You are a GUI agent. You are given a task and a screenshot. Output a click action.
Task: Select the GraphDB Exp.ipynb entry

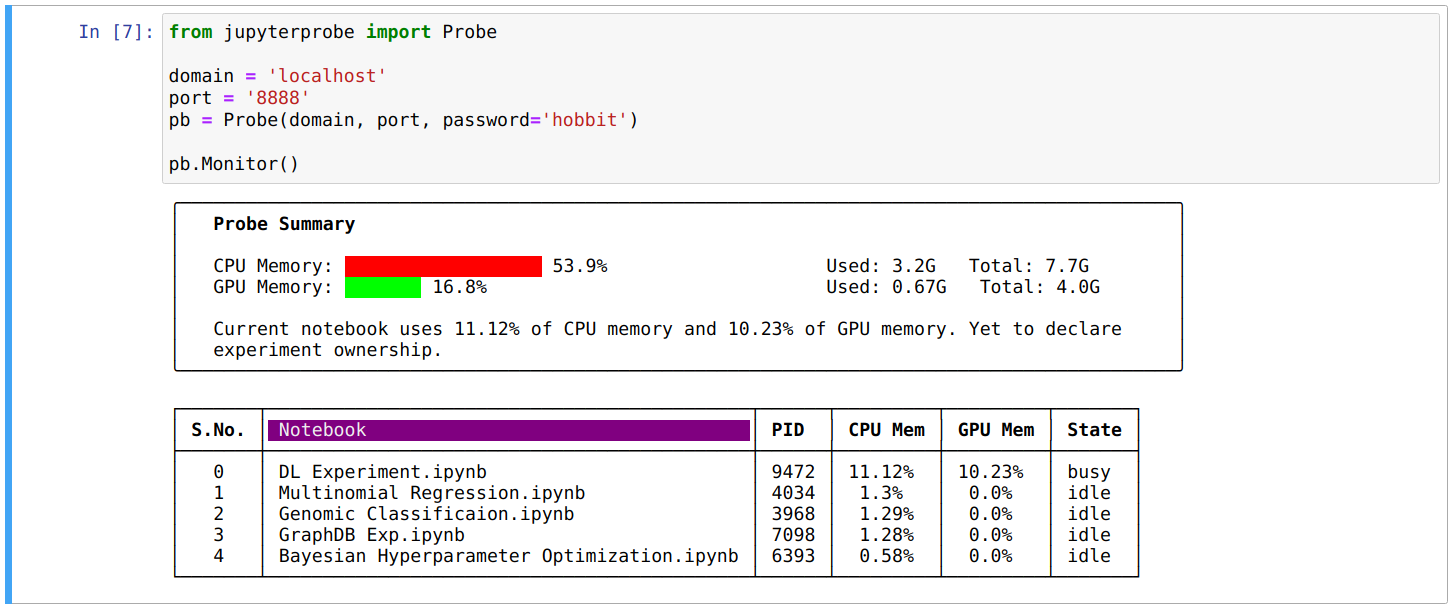coord(371,535)
